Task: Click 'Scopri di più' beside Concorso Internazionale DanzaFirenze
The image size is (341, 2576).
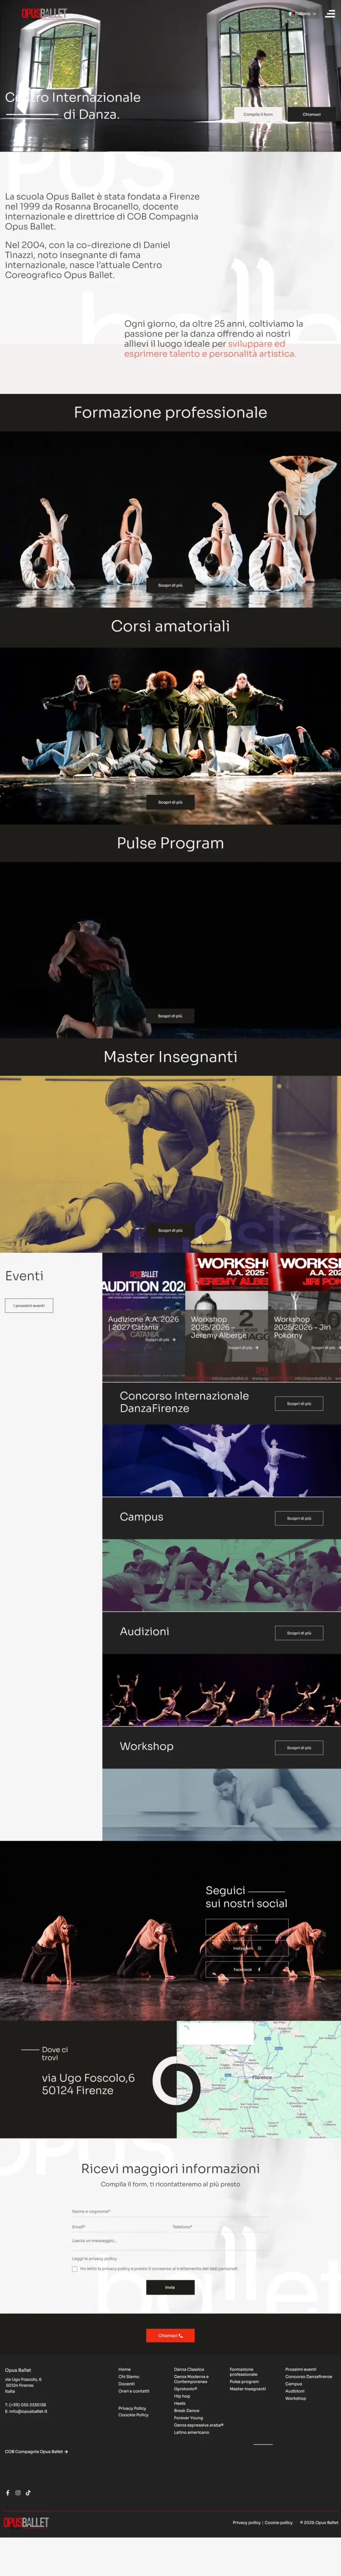Action: (x=299, y=1403)
